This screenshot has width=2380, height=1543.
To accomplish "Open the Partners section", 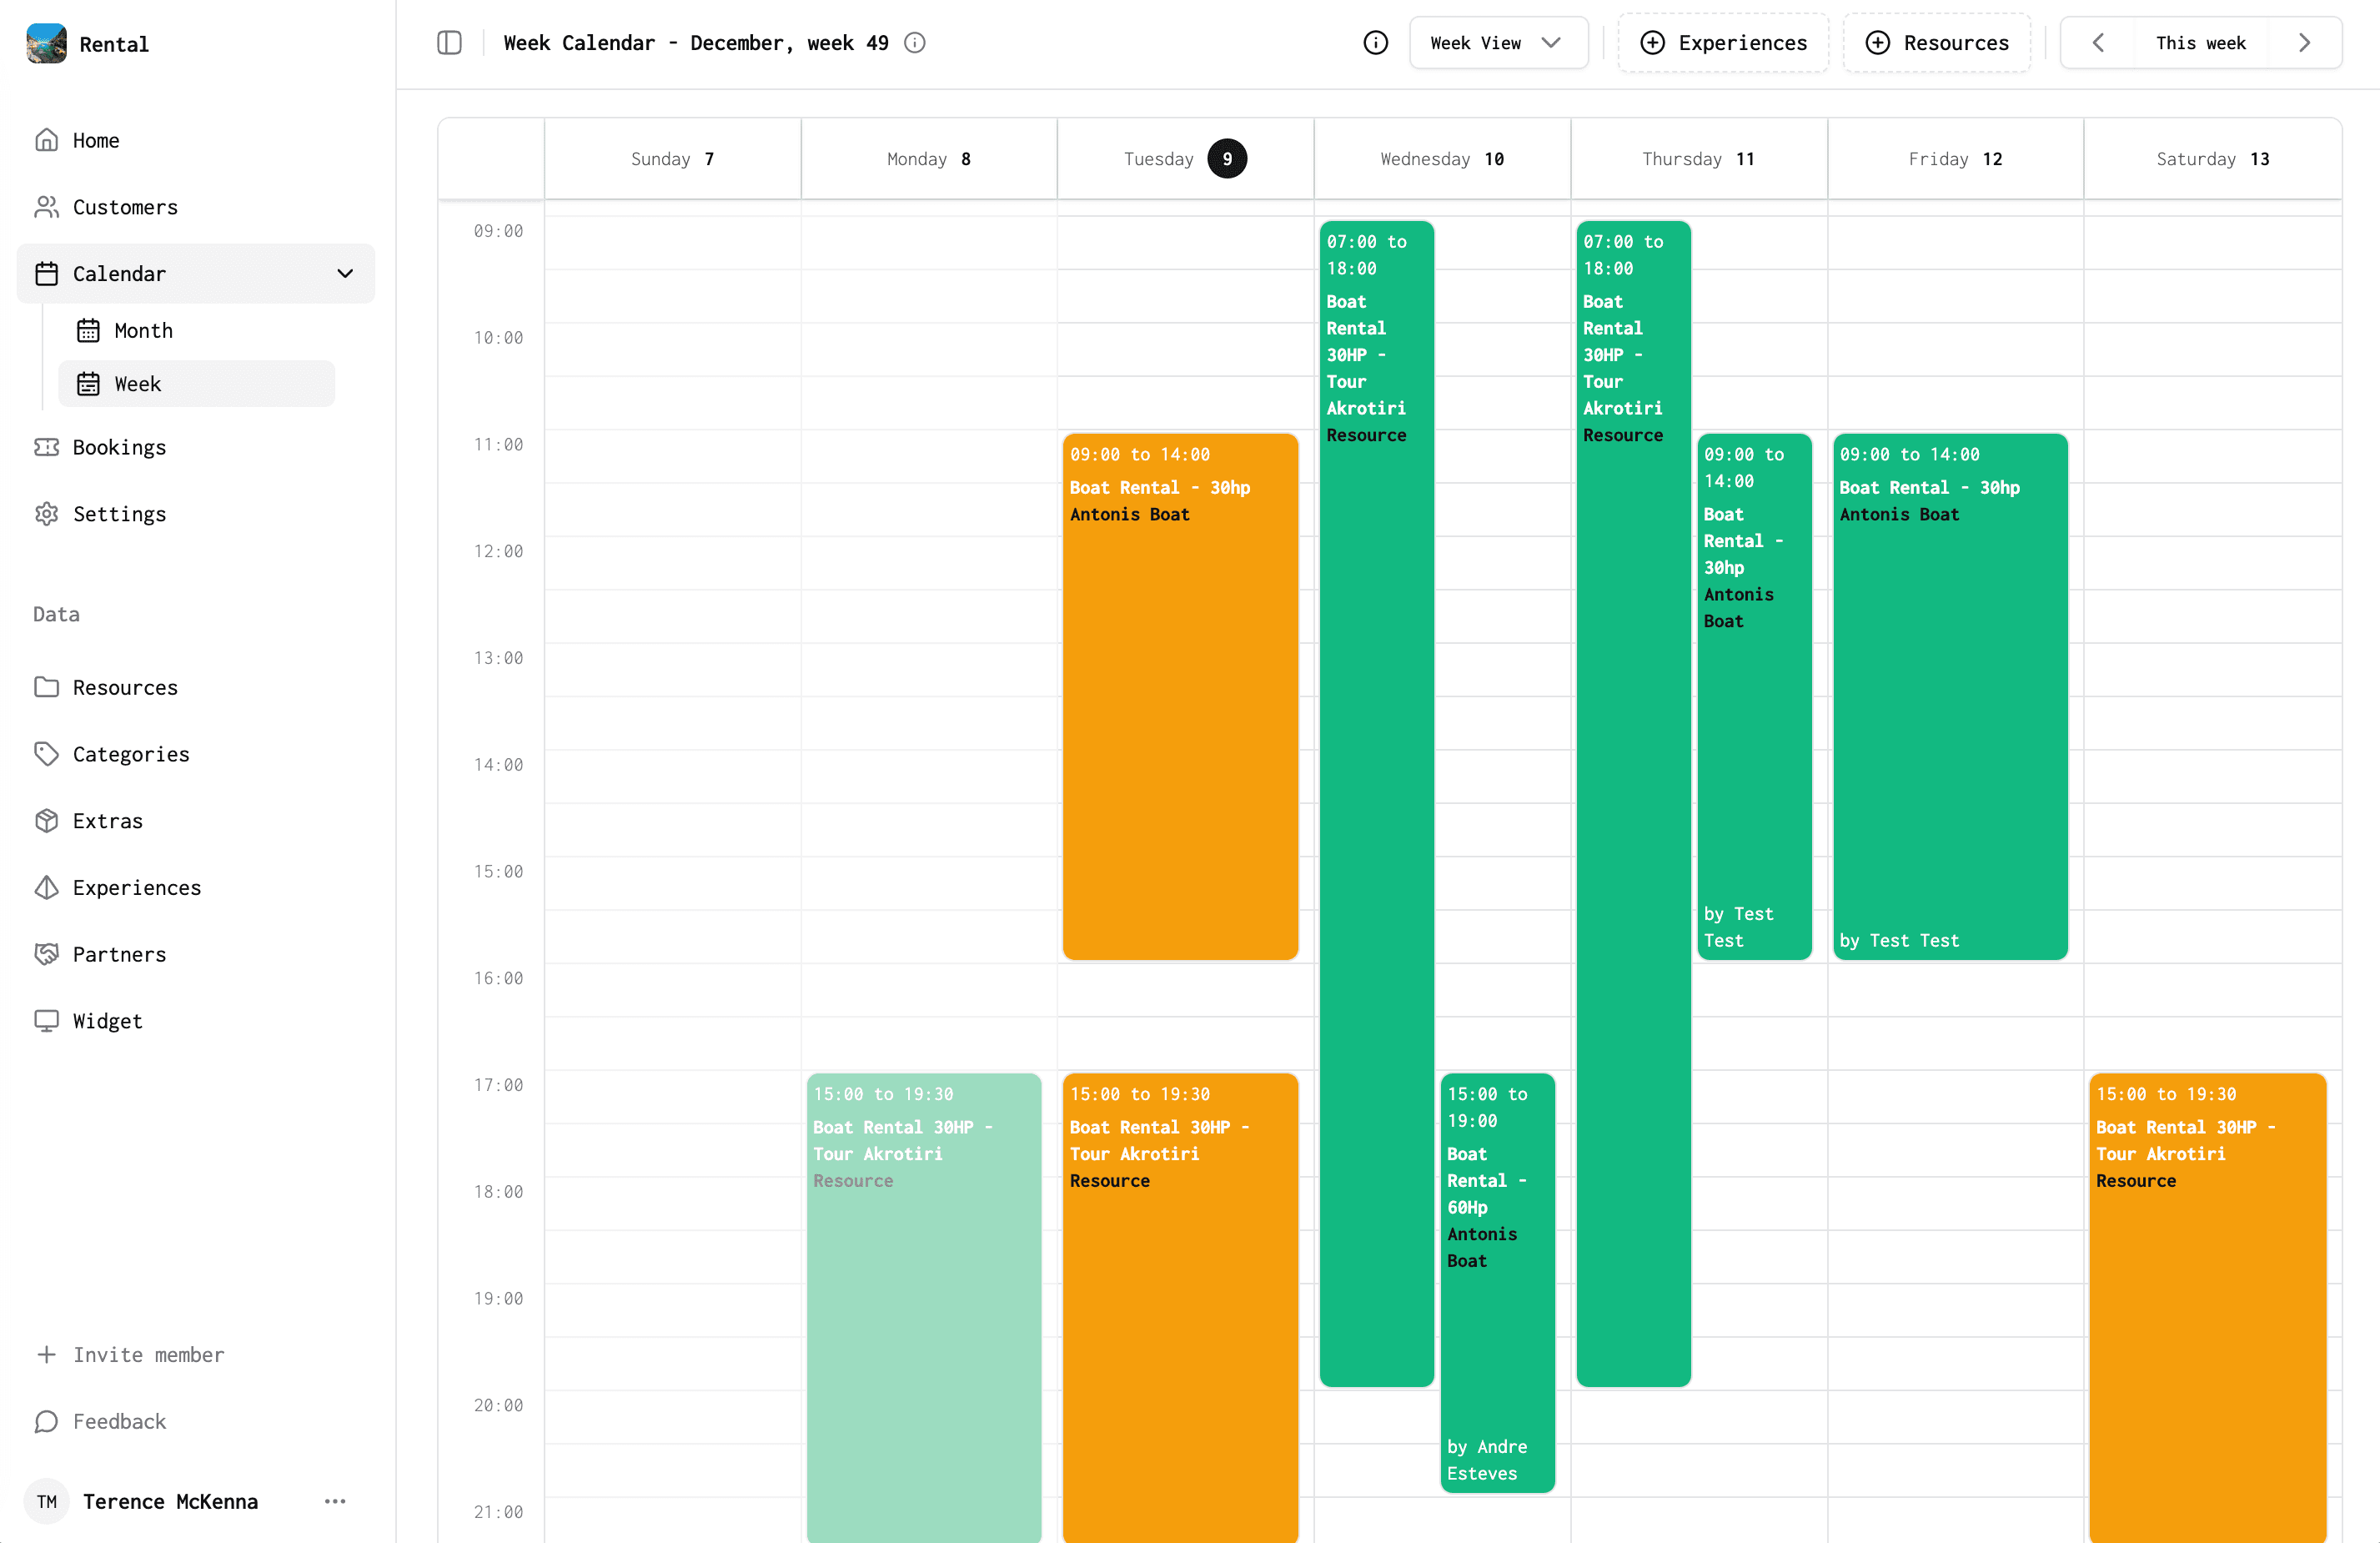I will click(x=118, y=954).
